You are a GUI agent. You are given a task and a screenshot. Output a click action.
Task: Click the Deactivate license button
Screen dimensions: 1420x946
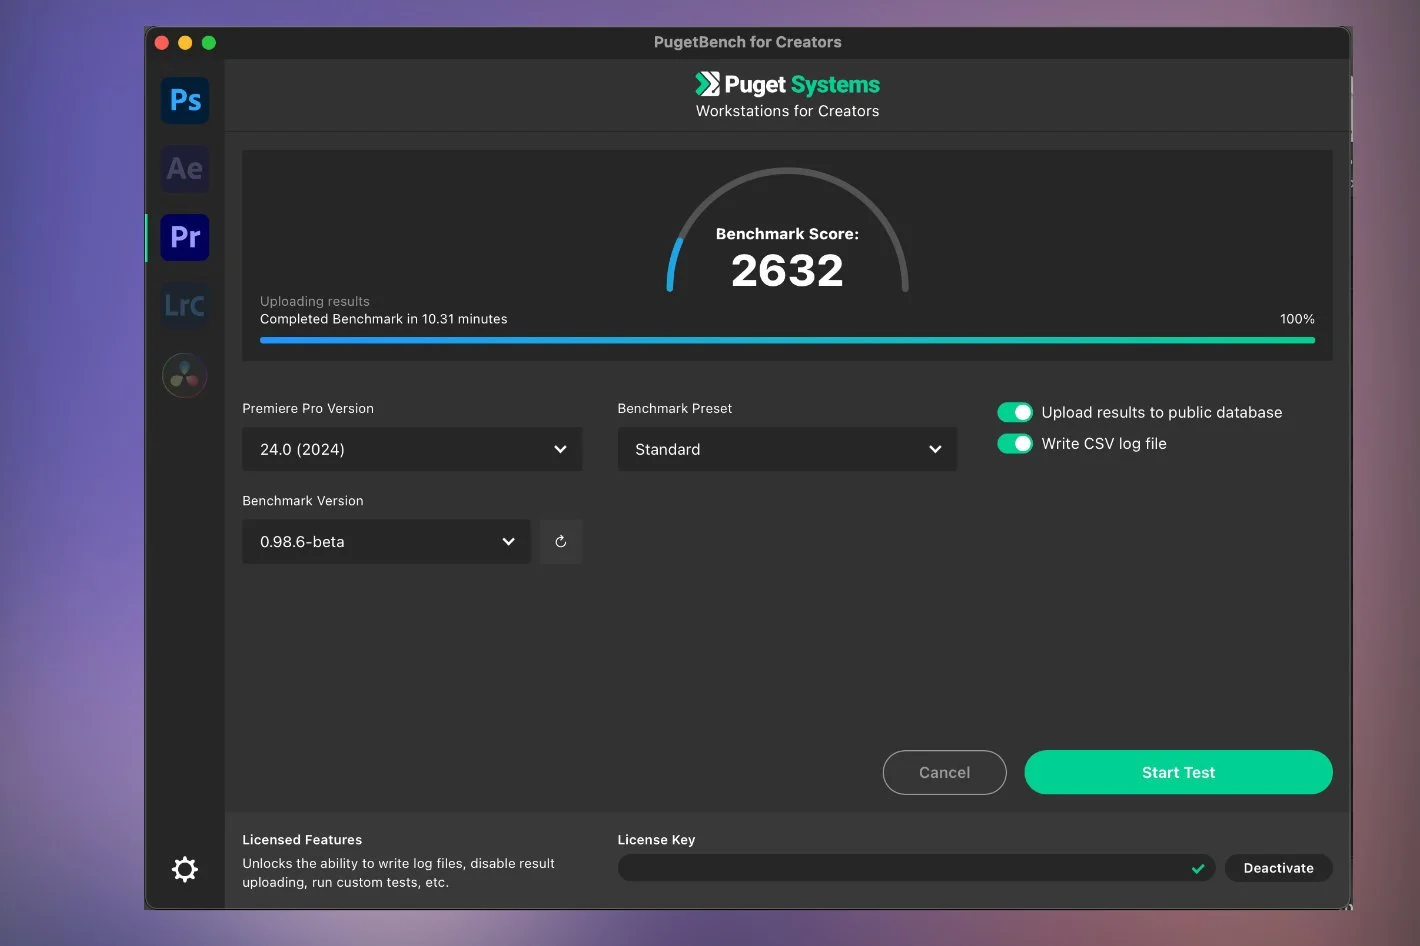1278,868
